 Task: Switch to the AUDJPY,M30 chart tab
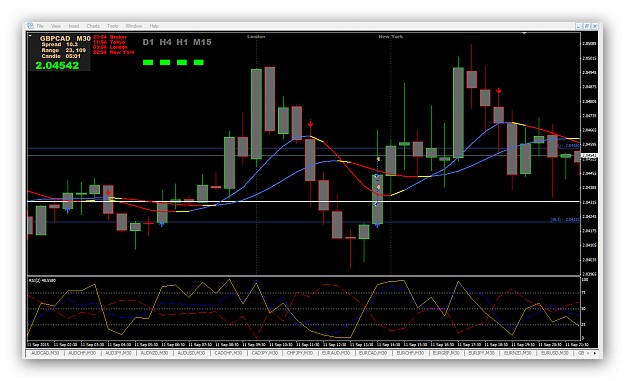click(118, 353)
